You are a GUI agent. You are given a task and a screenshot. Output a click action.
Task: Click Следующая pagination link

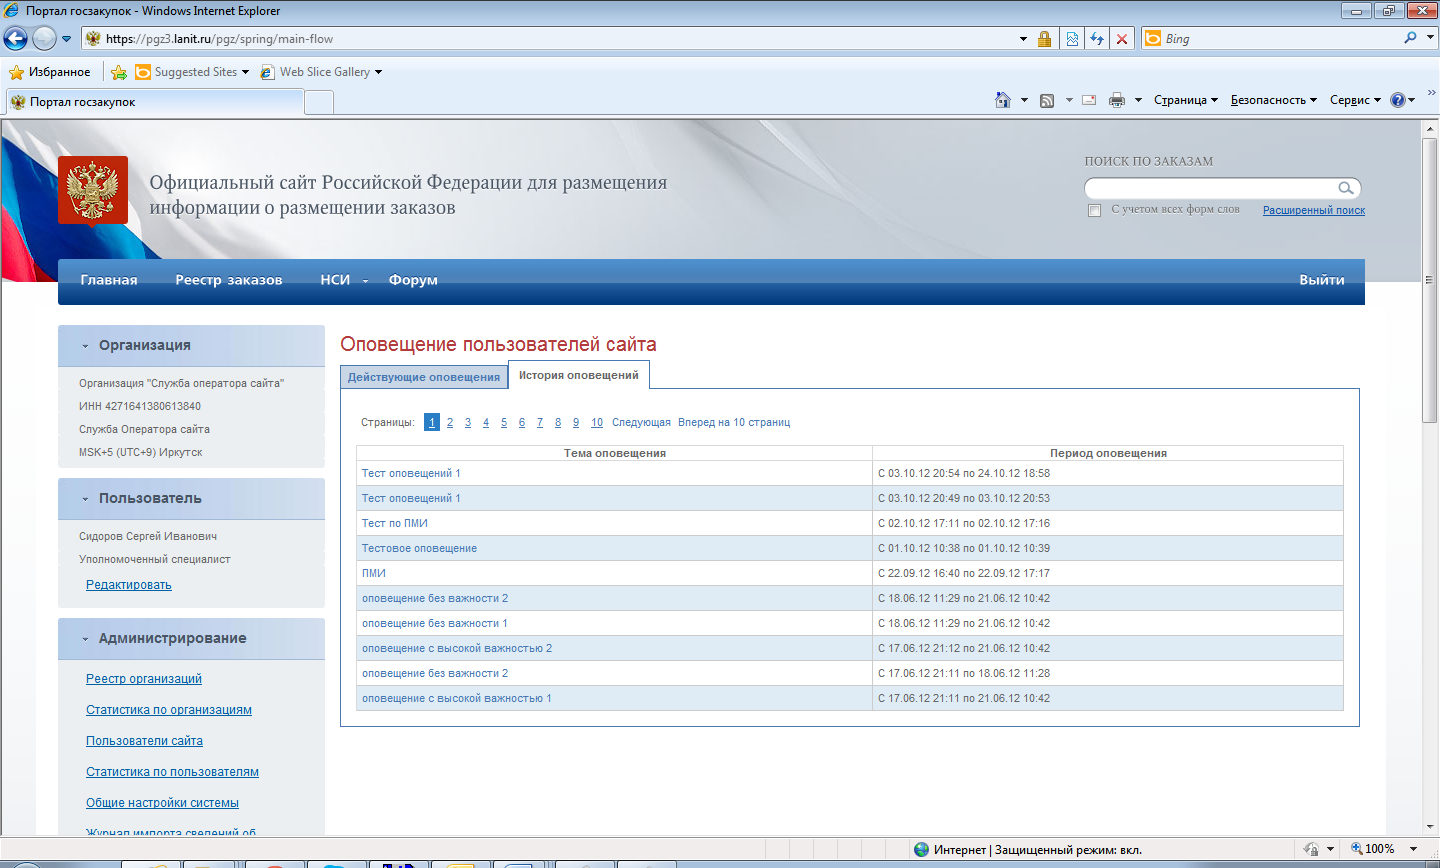click(x=641, y=423)
